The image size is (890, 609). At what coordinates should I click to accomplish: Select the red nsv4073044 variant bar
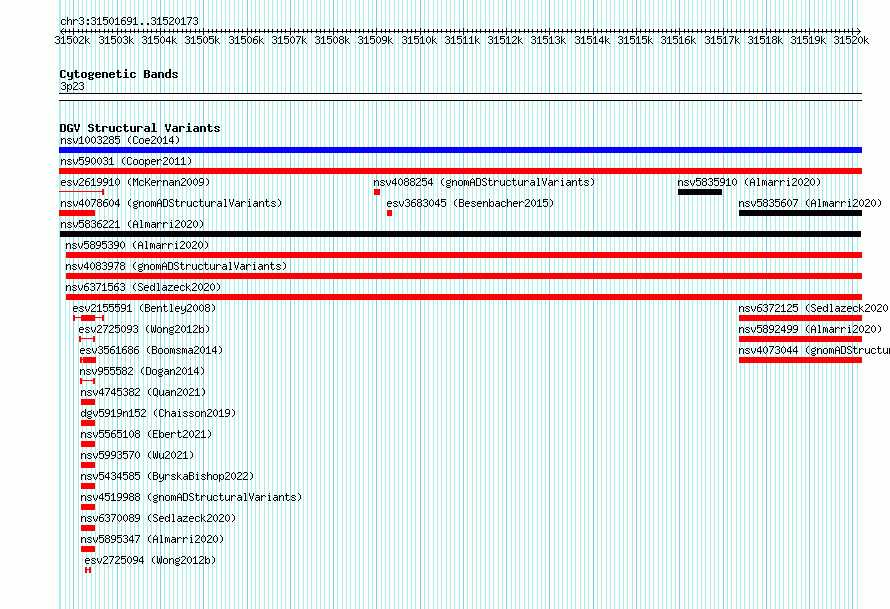[x=800, y=360]
